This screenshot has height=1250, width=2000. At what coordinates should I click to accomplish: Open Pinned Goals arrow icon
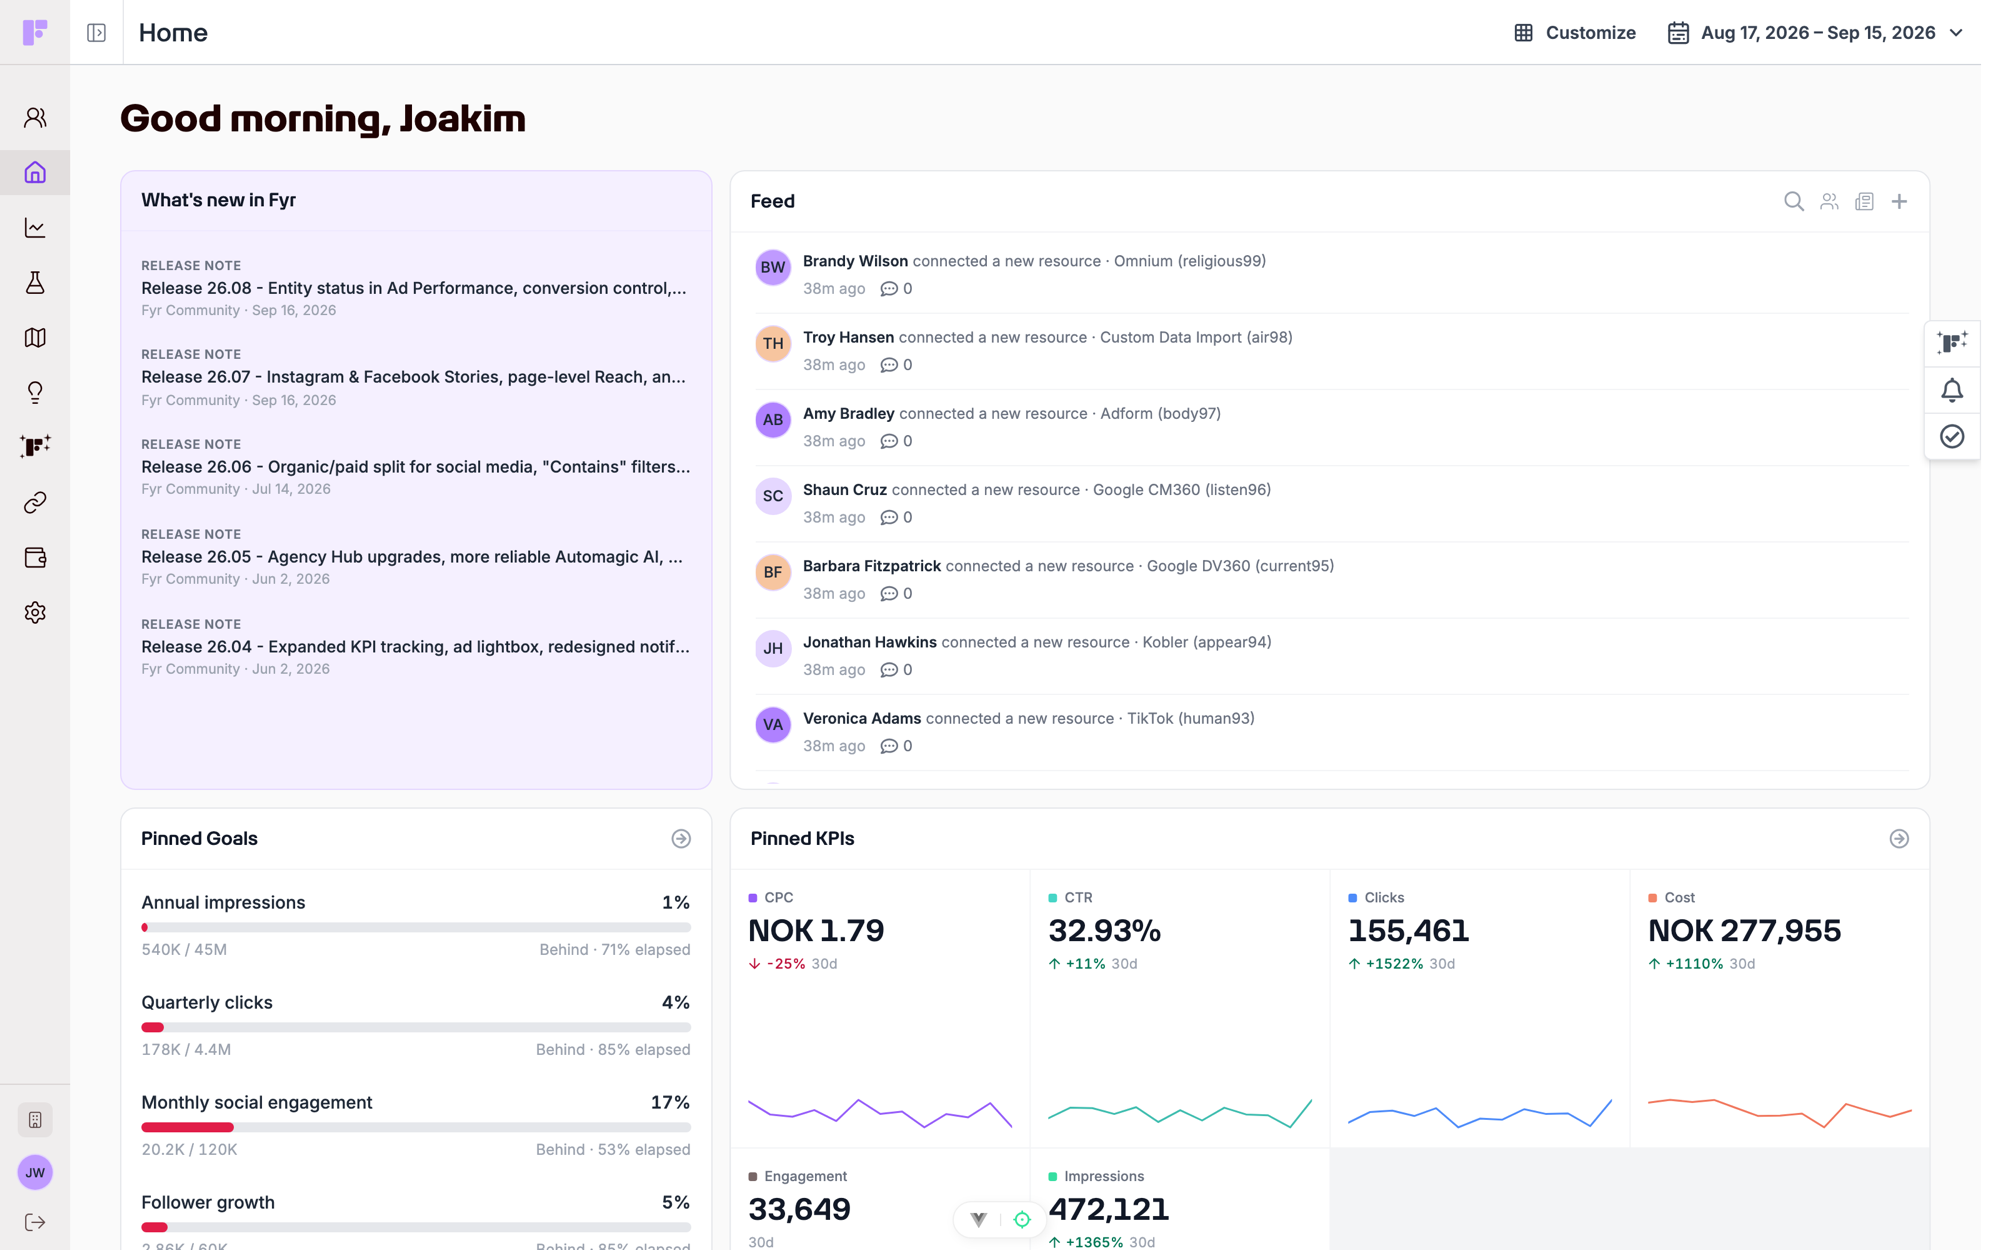click(681, 839)
